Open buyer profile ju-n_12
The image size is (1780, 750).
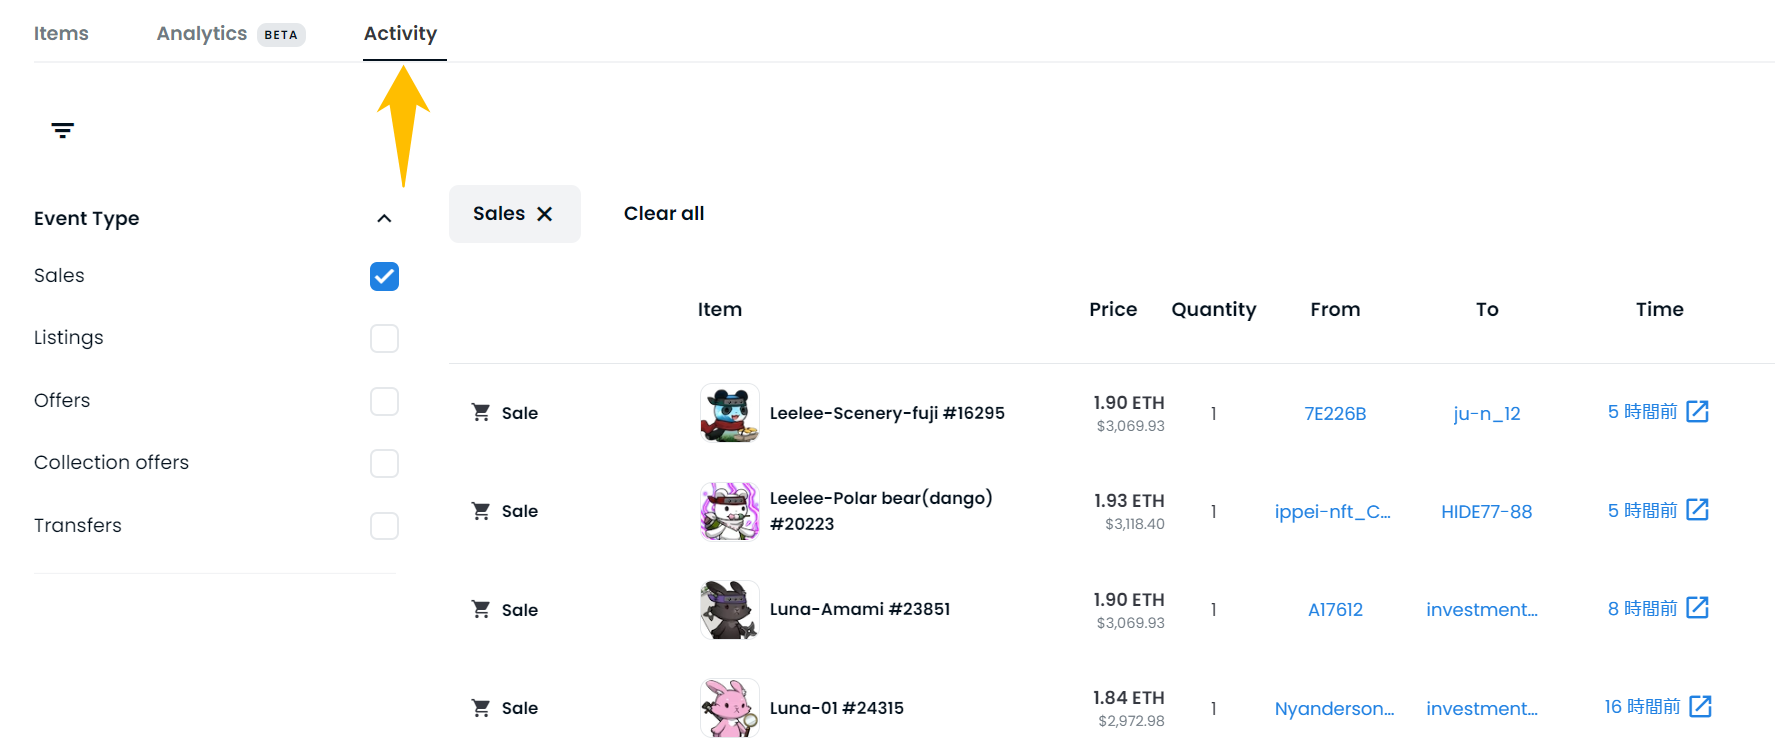1487,413
